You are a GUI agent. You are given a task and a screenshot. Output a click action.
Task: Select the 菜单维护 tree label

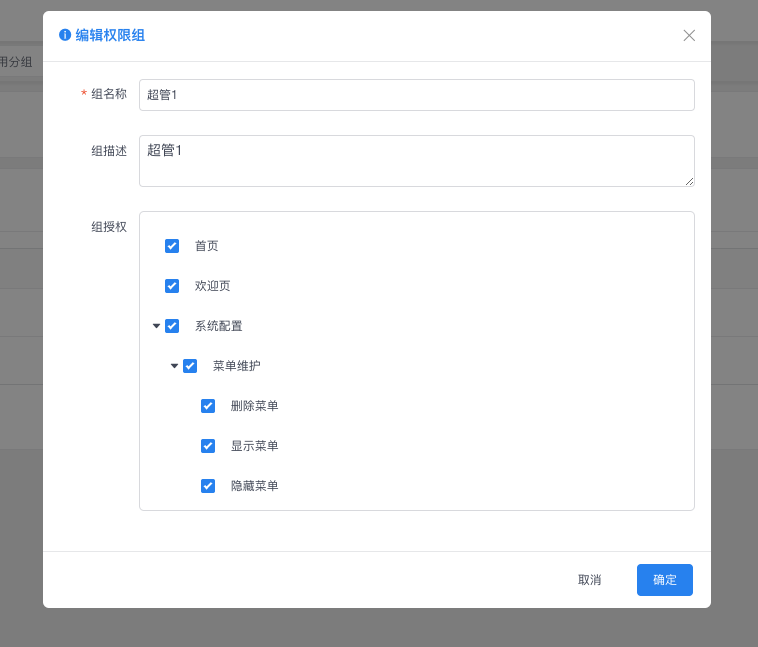pos(236,366)
